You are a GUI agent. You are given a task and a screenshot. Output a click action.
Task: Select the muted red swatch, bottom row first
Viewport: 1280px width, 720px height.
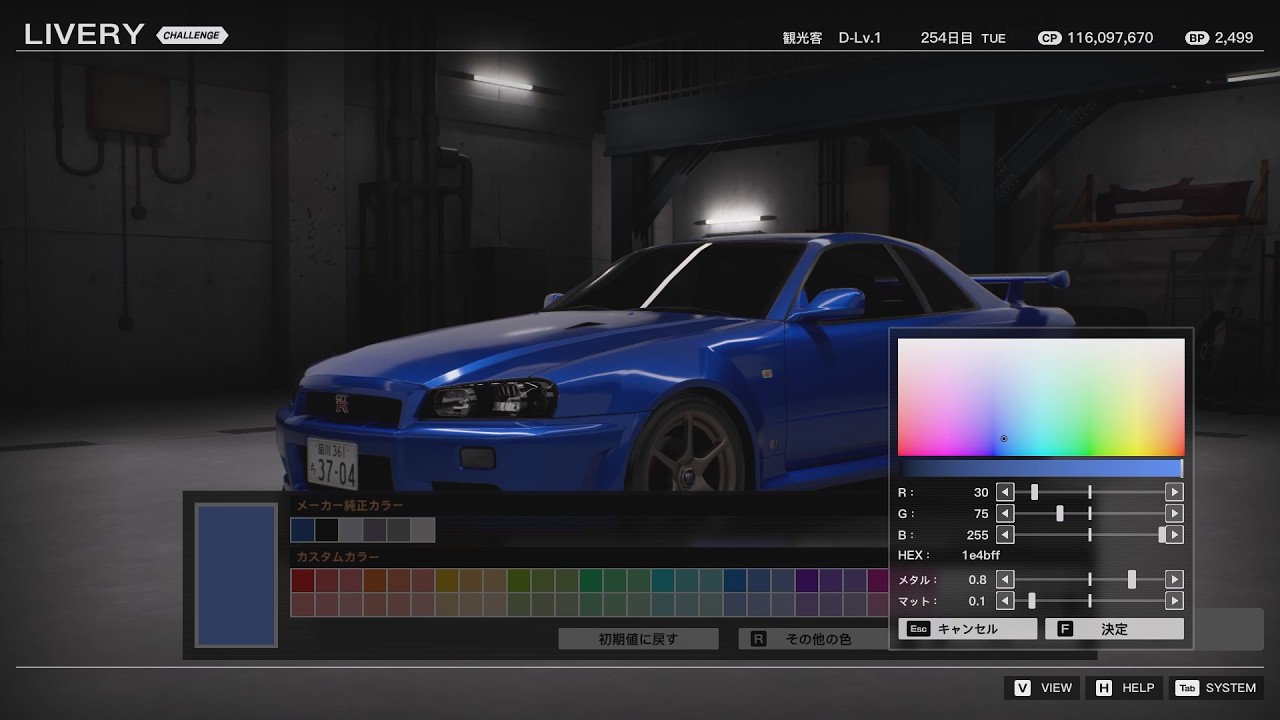coord(302,604)
